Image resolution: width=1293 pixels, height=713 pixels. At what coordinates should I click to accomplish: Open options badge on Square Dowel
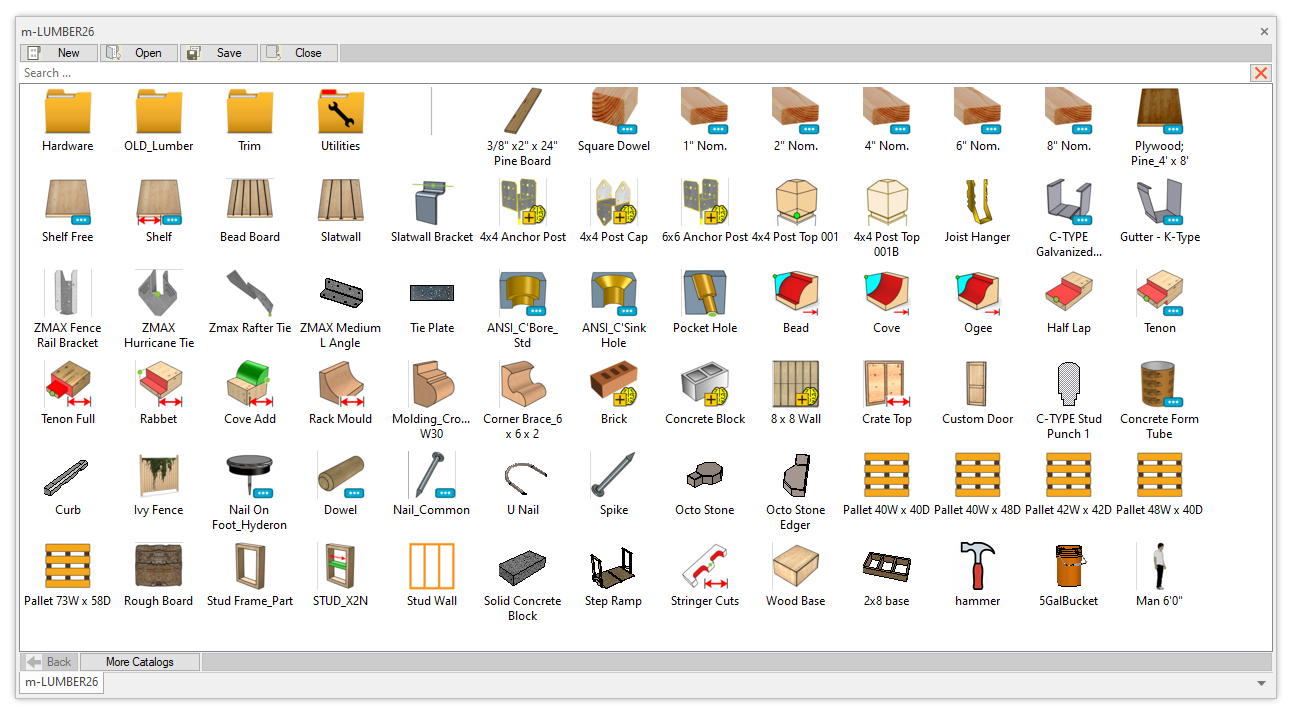pyautogui.click(x=627, y=129)
